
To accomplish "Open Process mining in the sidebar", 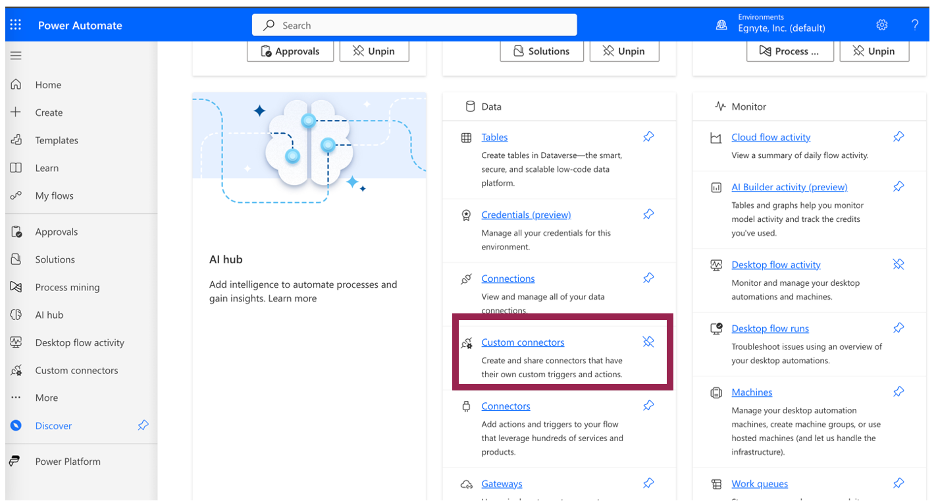I will click(67, 287).
